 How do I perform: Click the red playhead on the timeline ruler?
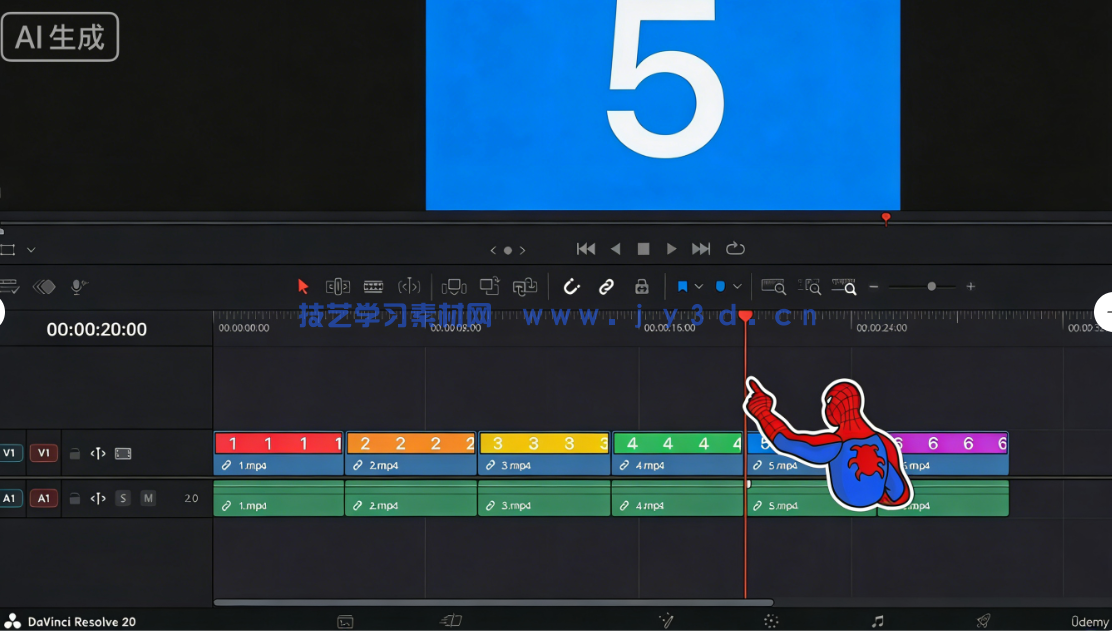pyautogui.click(x=746, y=316)
